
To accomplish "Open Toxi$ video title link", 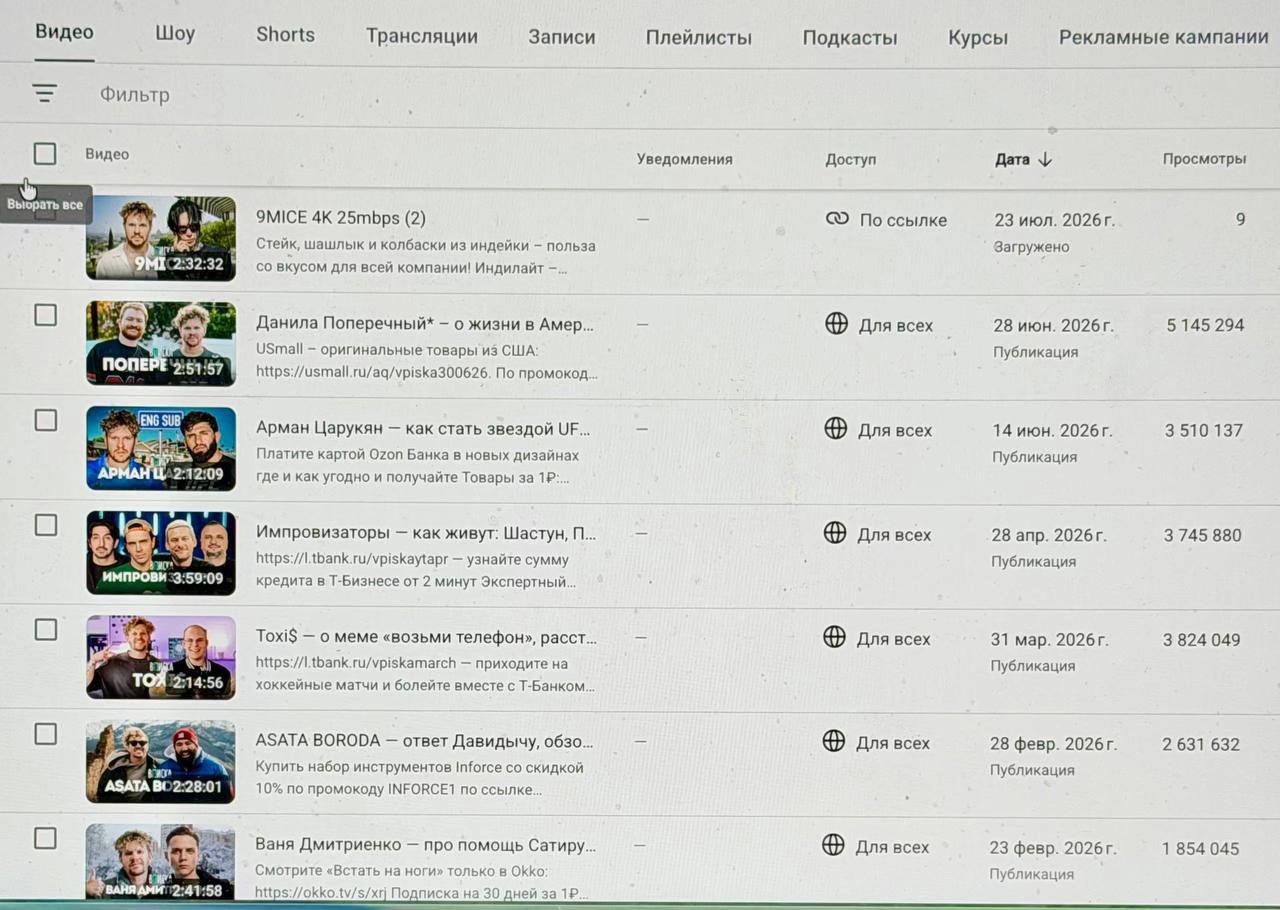I will [x=426, y=637].
